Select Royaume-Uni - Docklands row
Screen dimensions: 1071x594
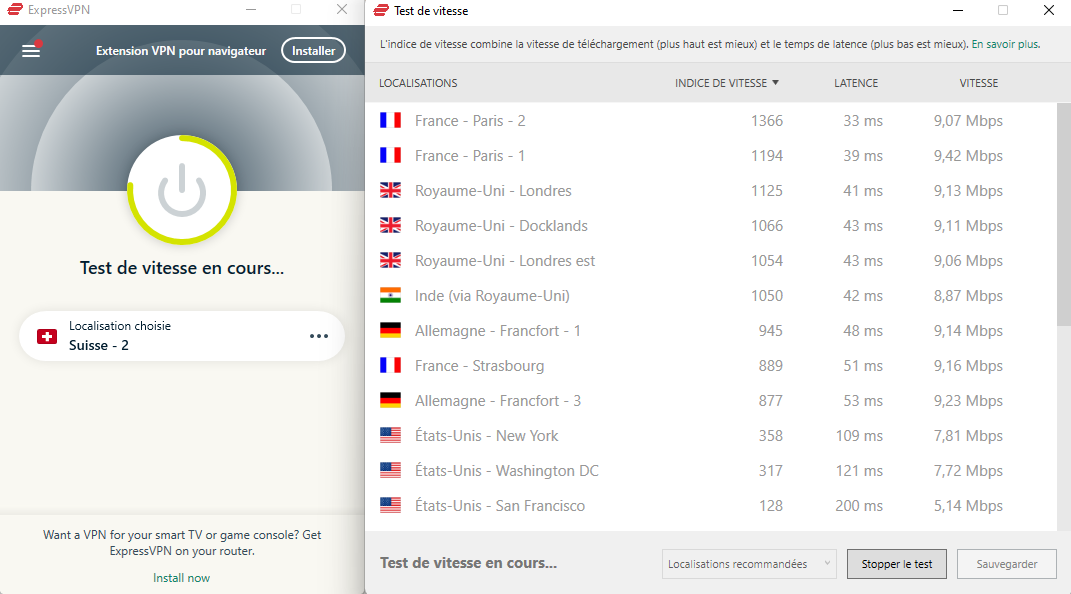(711, 225)
